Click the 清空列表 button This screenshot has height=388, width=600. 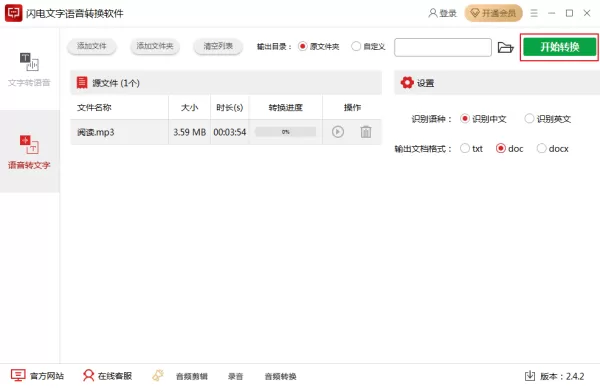pos(218,46)
